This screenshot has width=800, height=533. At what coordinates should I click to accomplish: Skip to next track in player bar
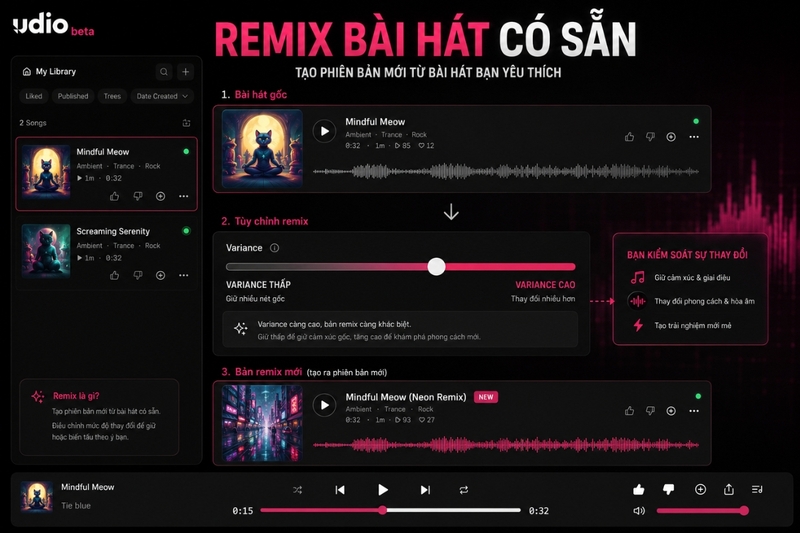click(425, 490)
